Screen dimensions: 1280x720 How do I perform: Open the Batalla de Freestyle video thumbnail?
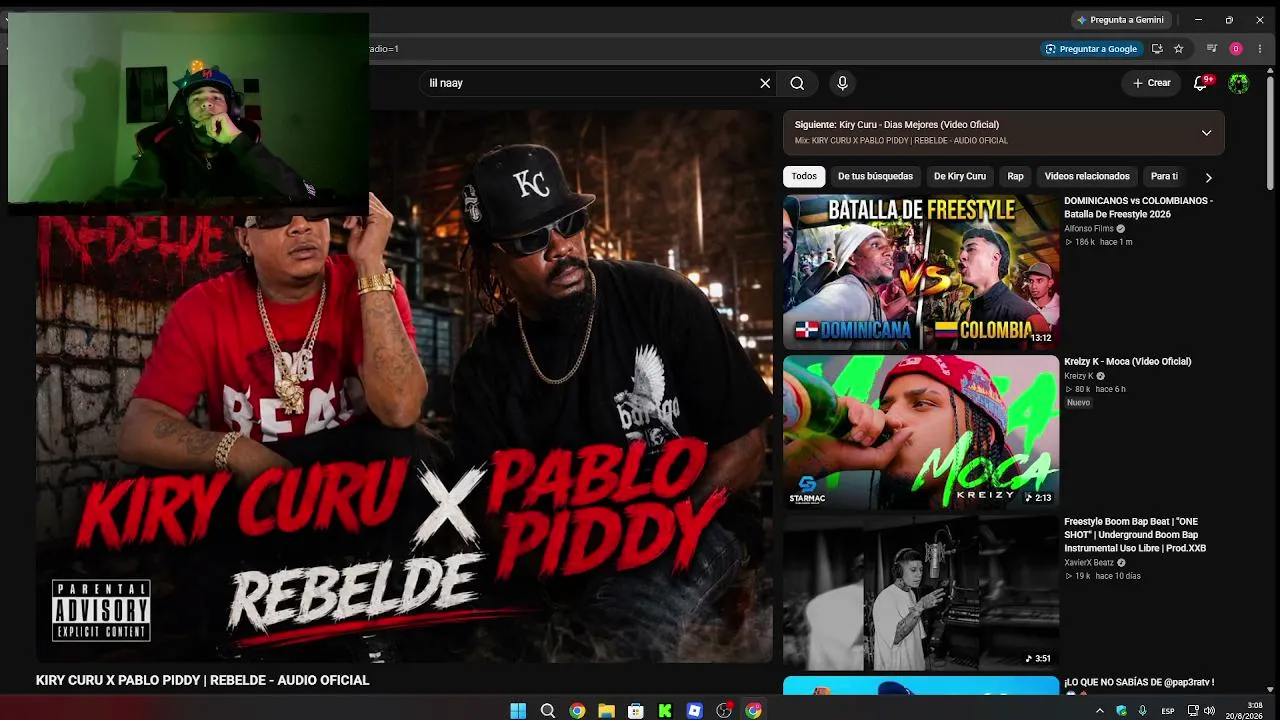point(921,272)
